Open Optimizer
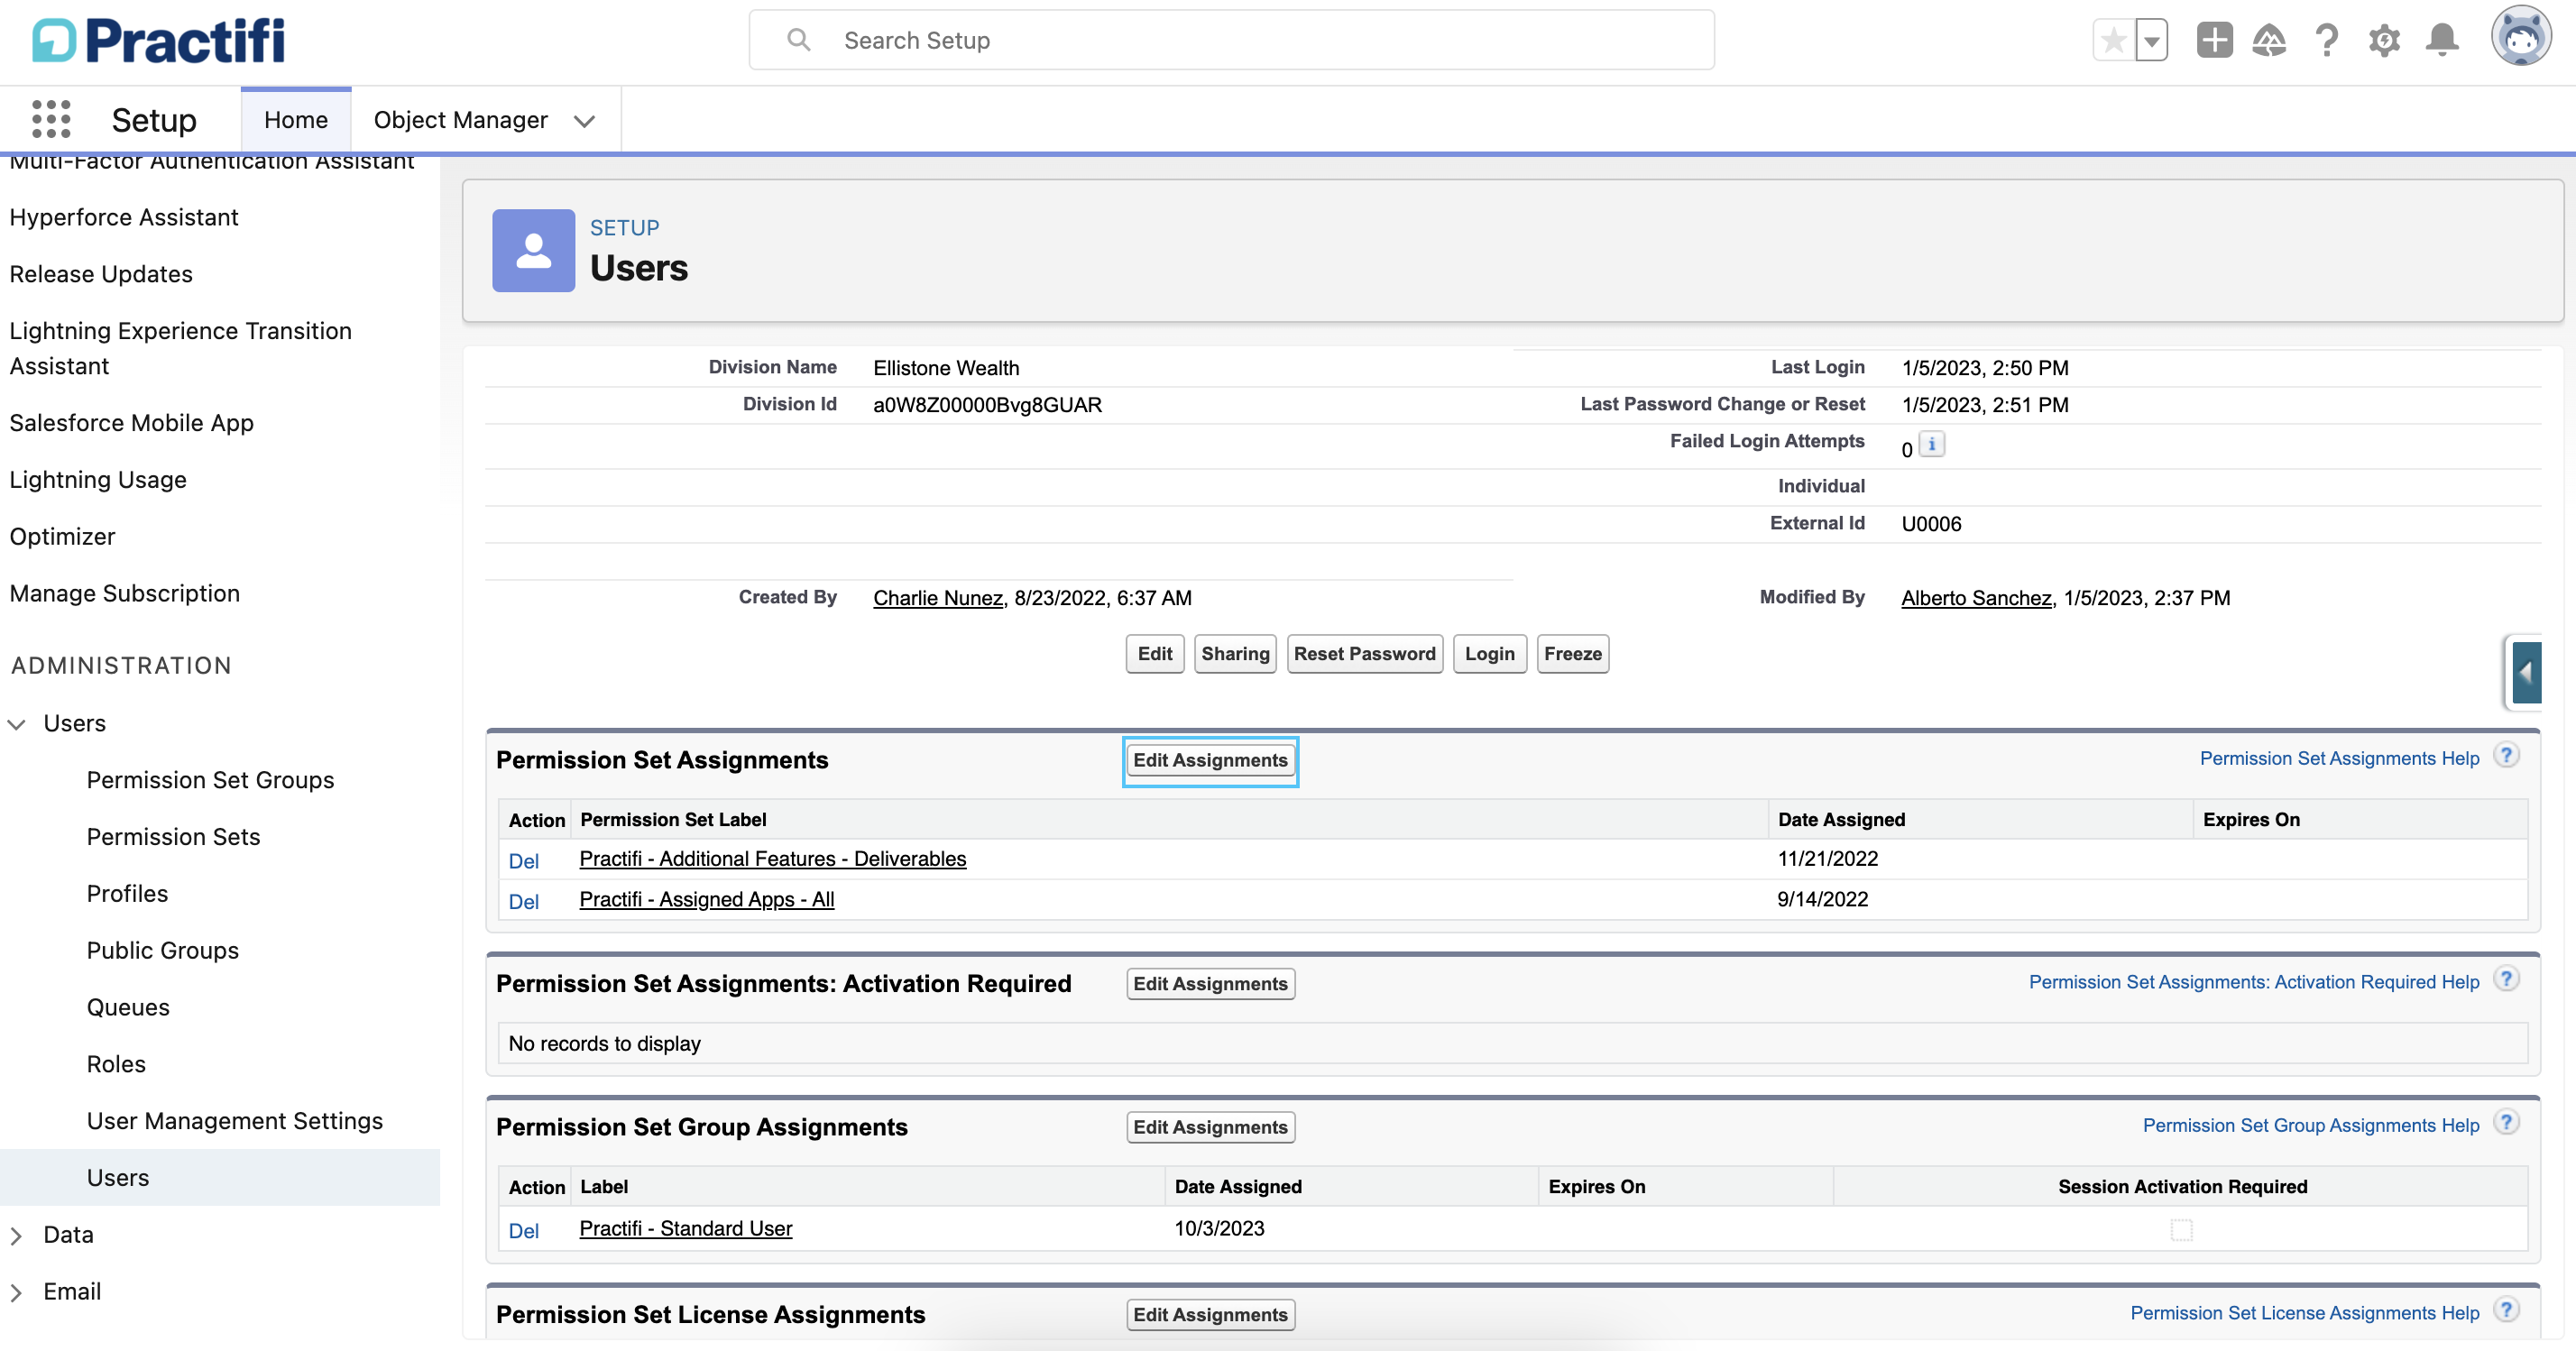Viewport: 2576px width, 1351px height. [x=62, y=537]
